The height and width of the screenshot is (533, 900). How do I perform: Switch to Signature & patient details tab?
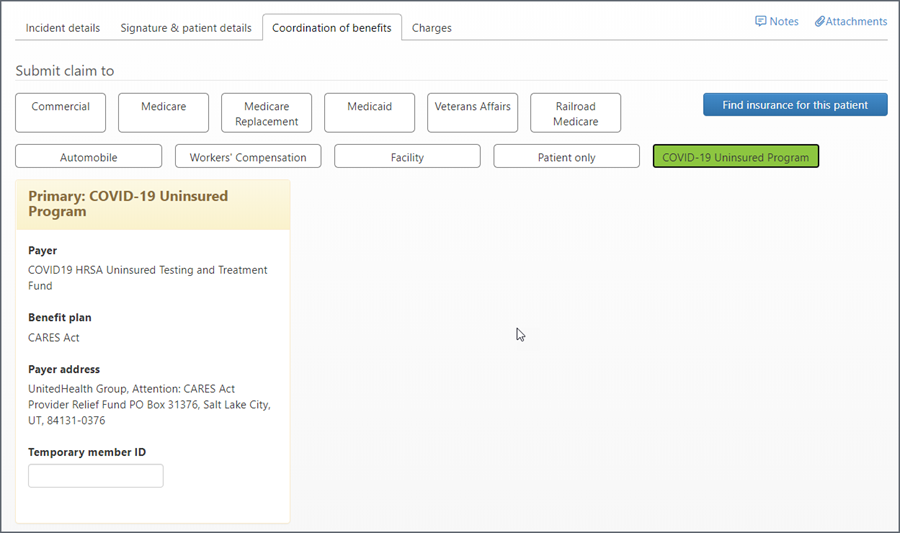tap(186, 28)
